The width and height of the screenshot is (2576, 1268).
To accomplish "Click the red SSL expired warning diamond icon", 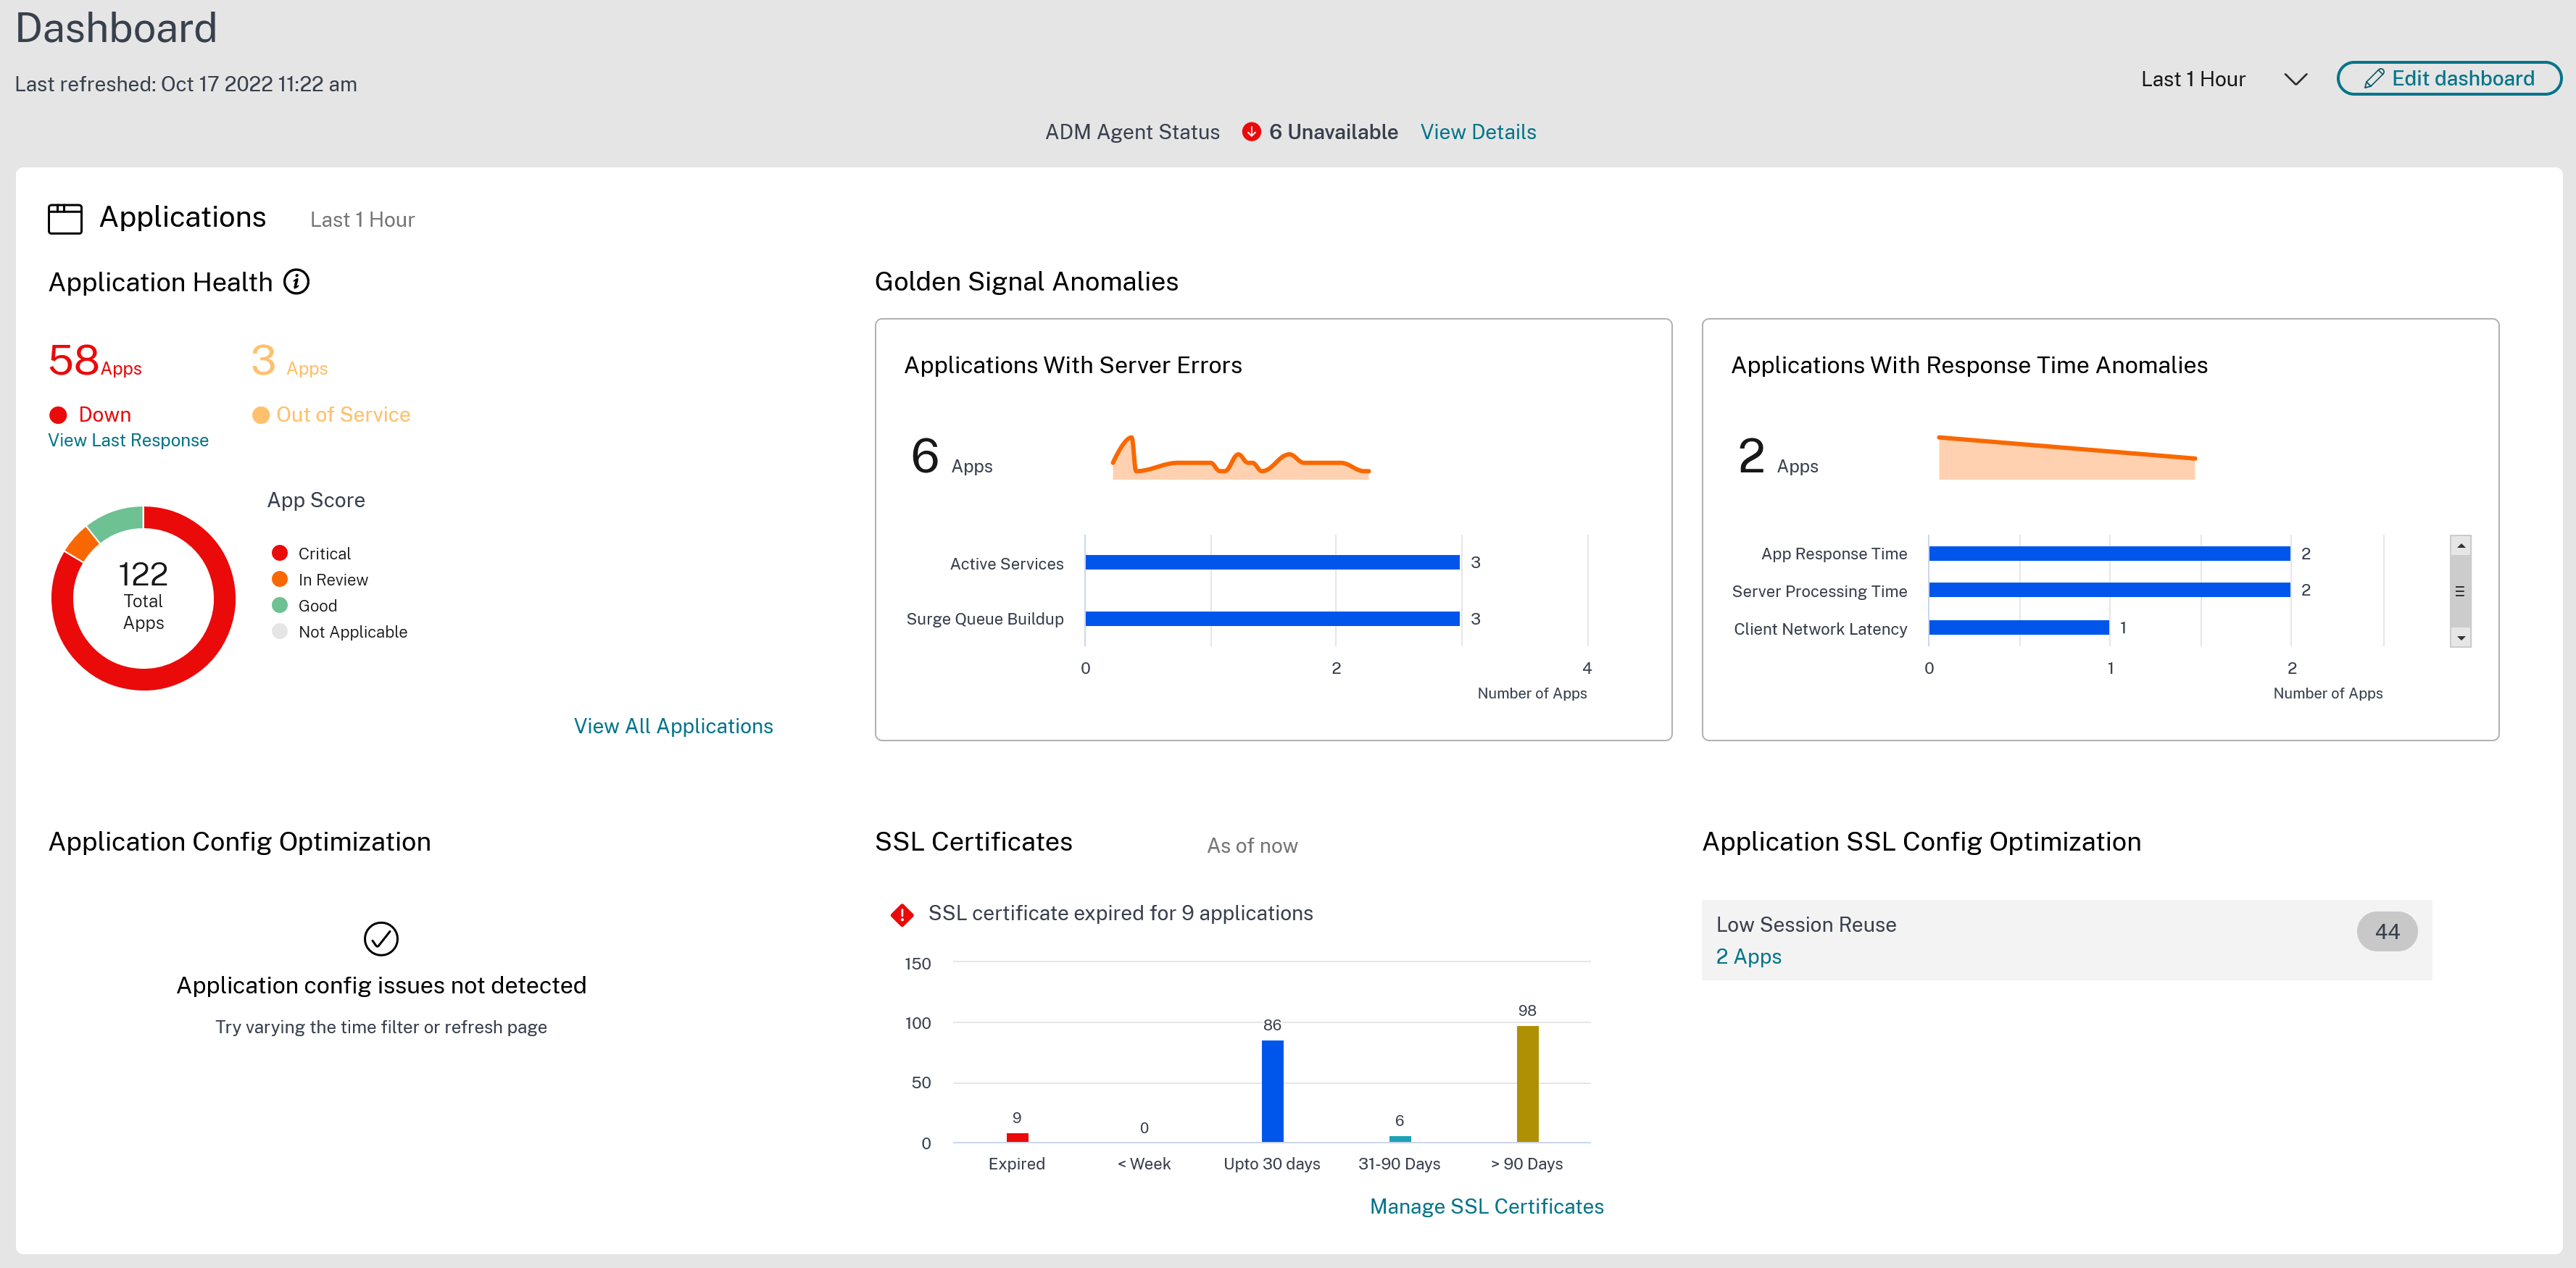I will [902, 914].
